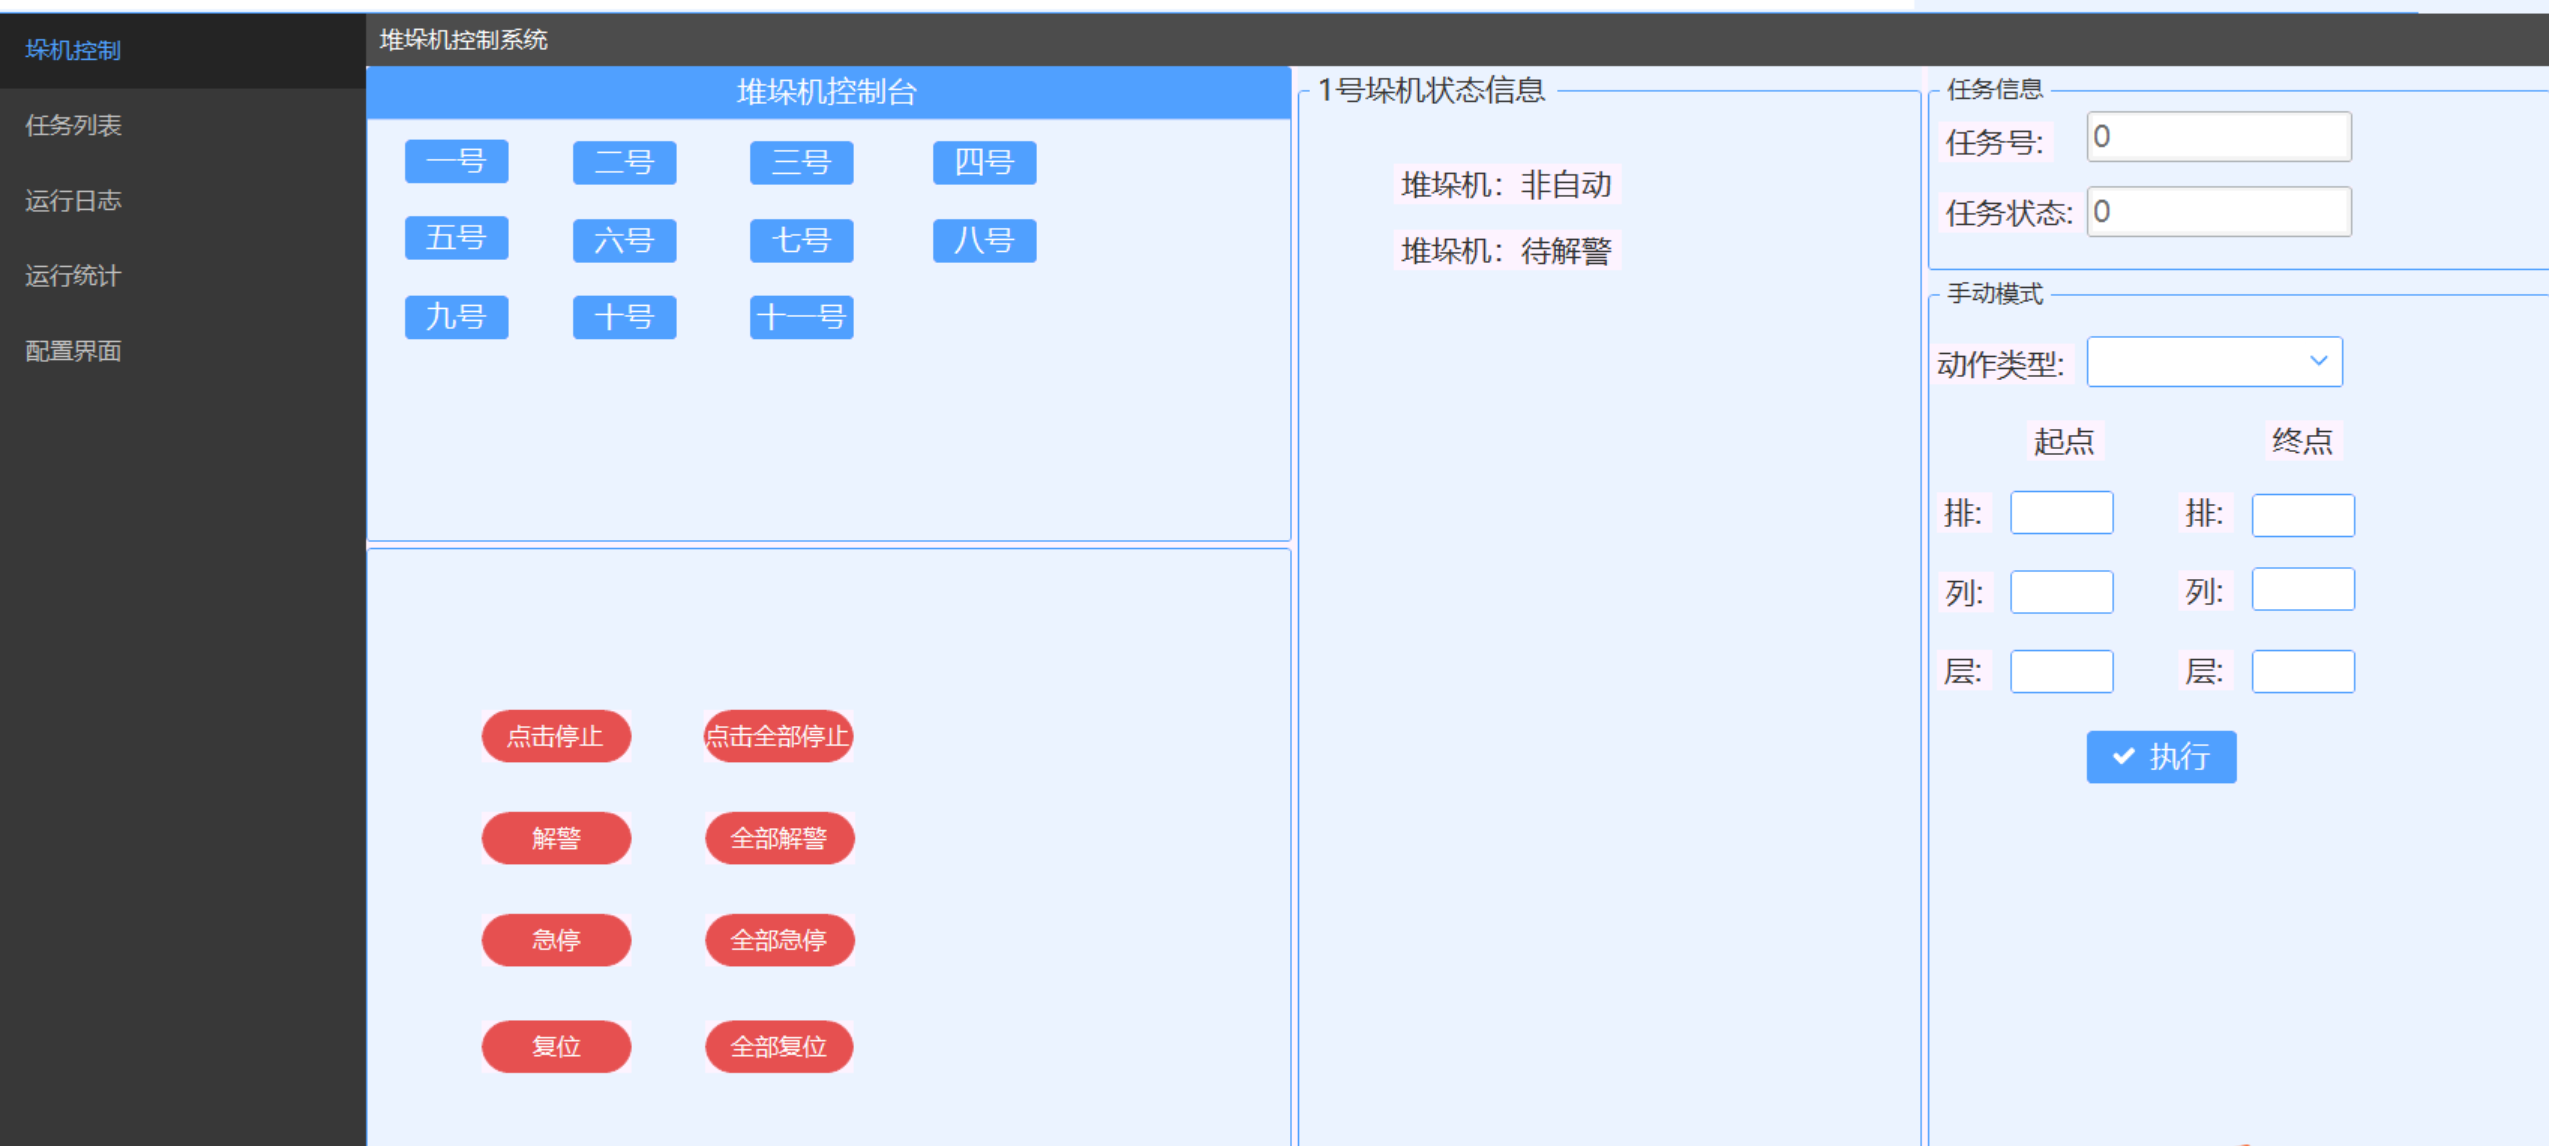Focus the 终点 列 input
Screen dimensions: 2549x1146
click(2303, 590)
